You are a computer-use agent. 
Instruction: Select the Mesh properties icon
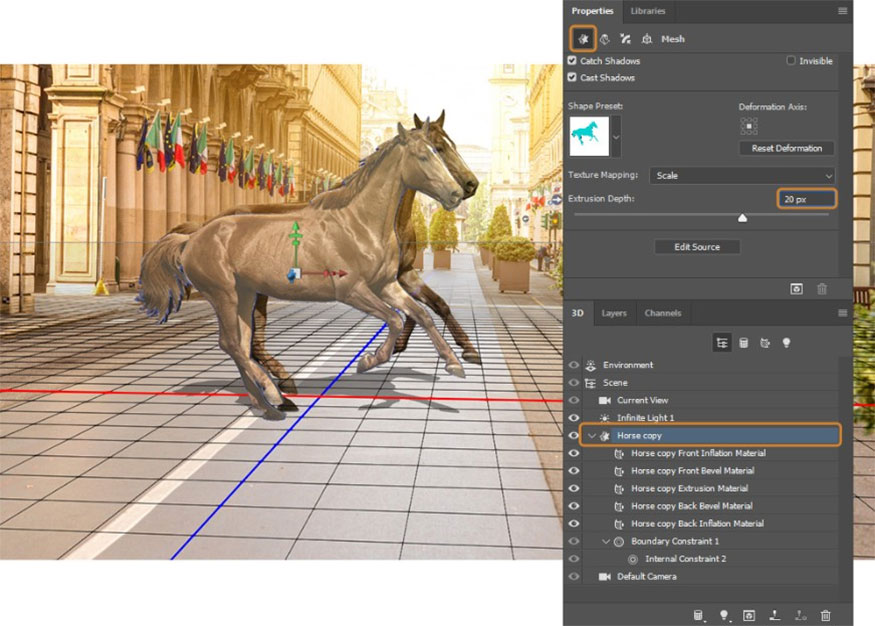click(582, 39)
